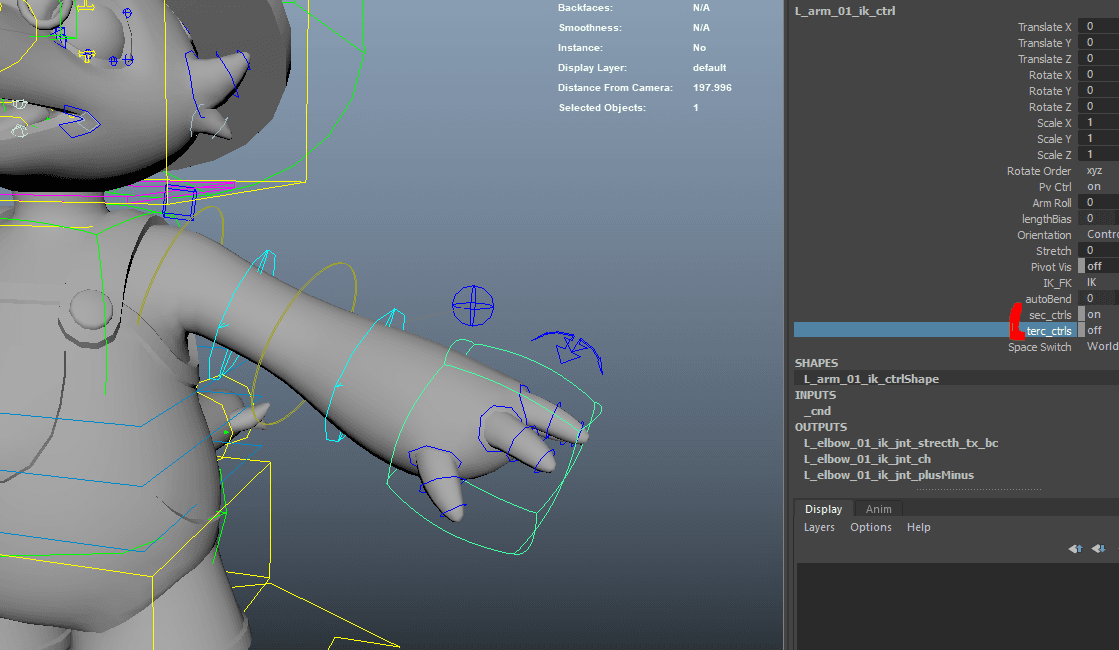Viewport: 1119px width, 650px height.
Task: Click the Stretch value field
Action: coord(1098,250)
